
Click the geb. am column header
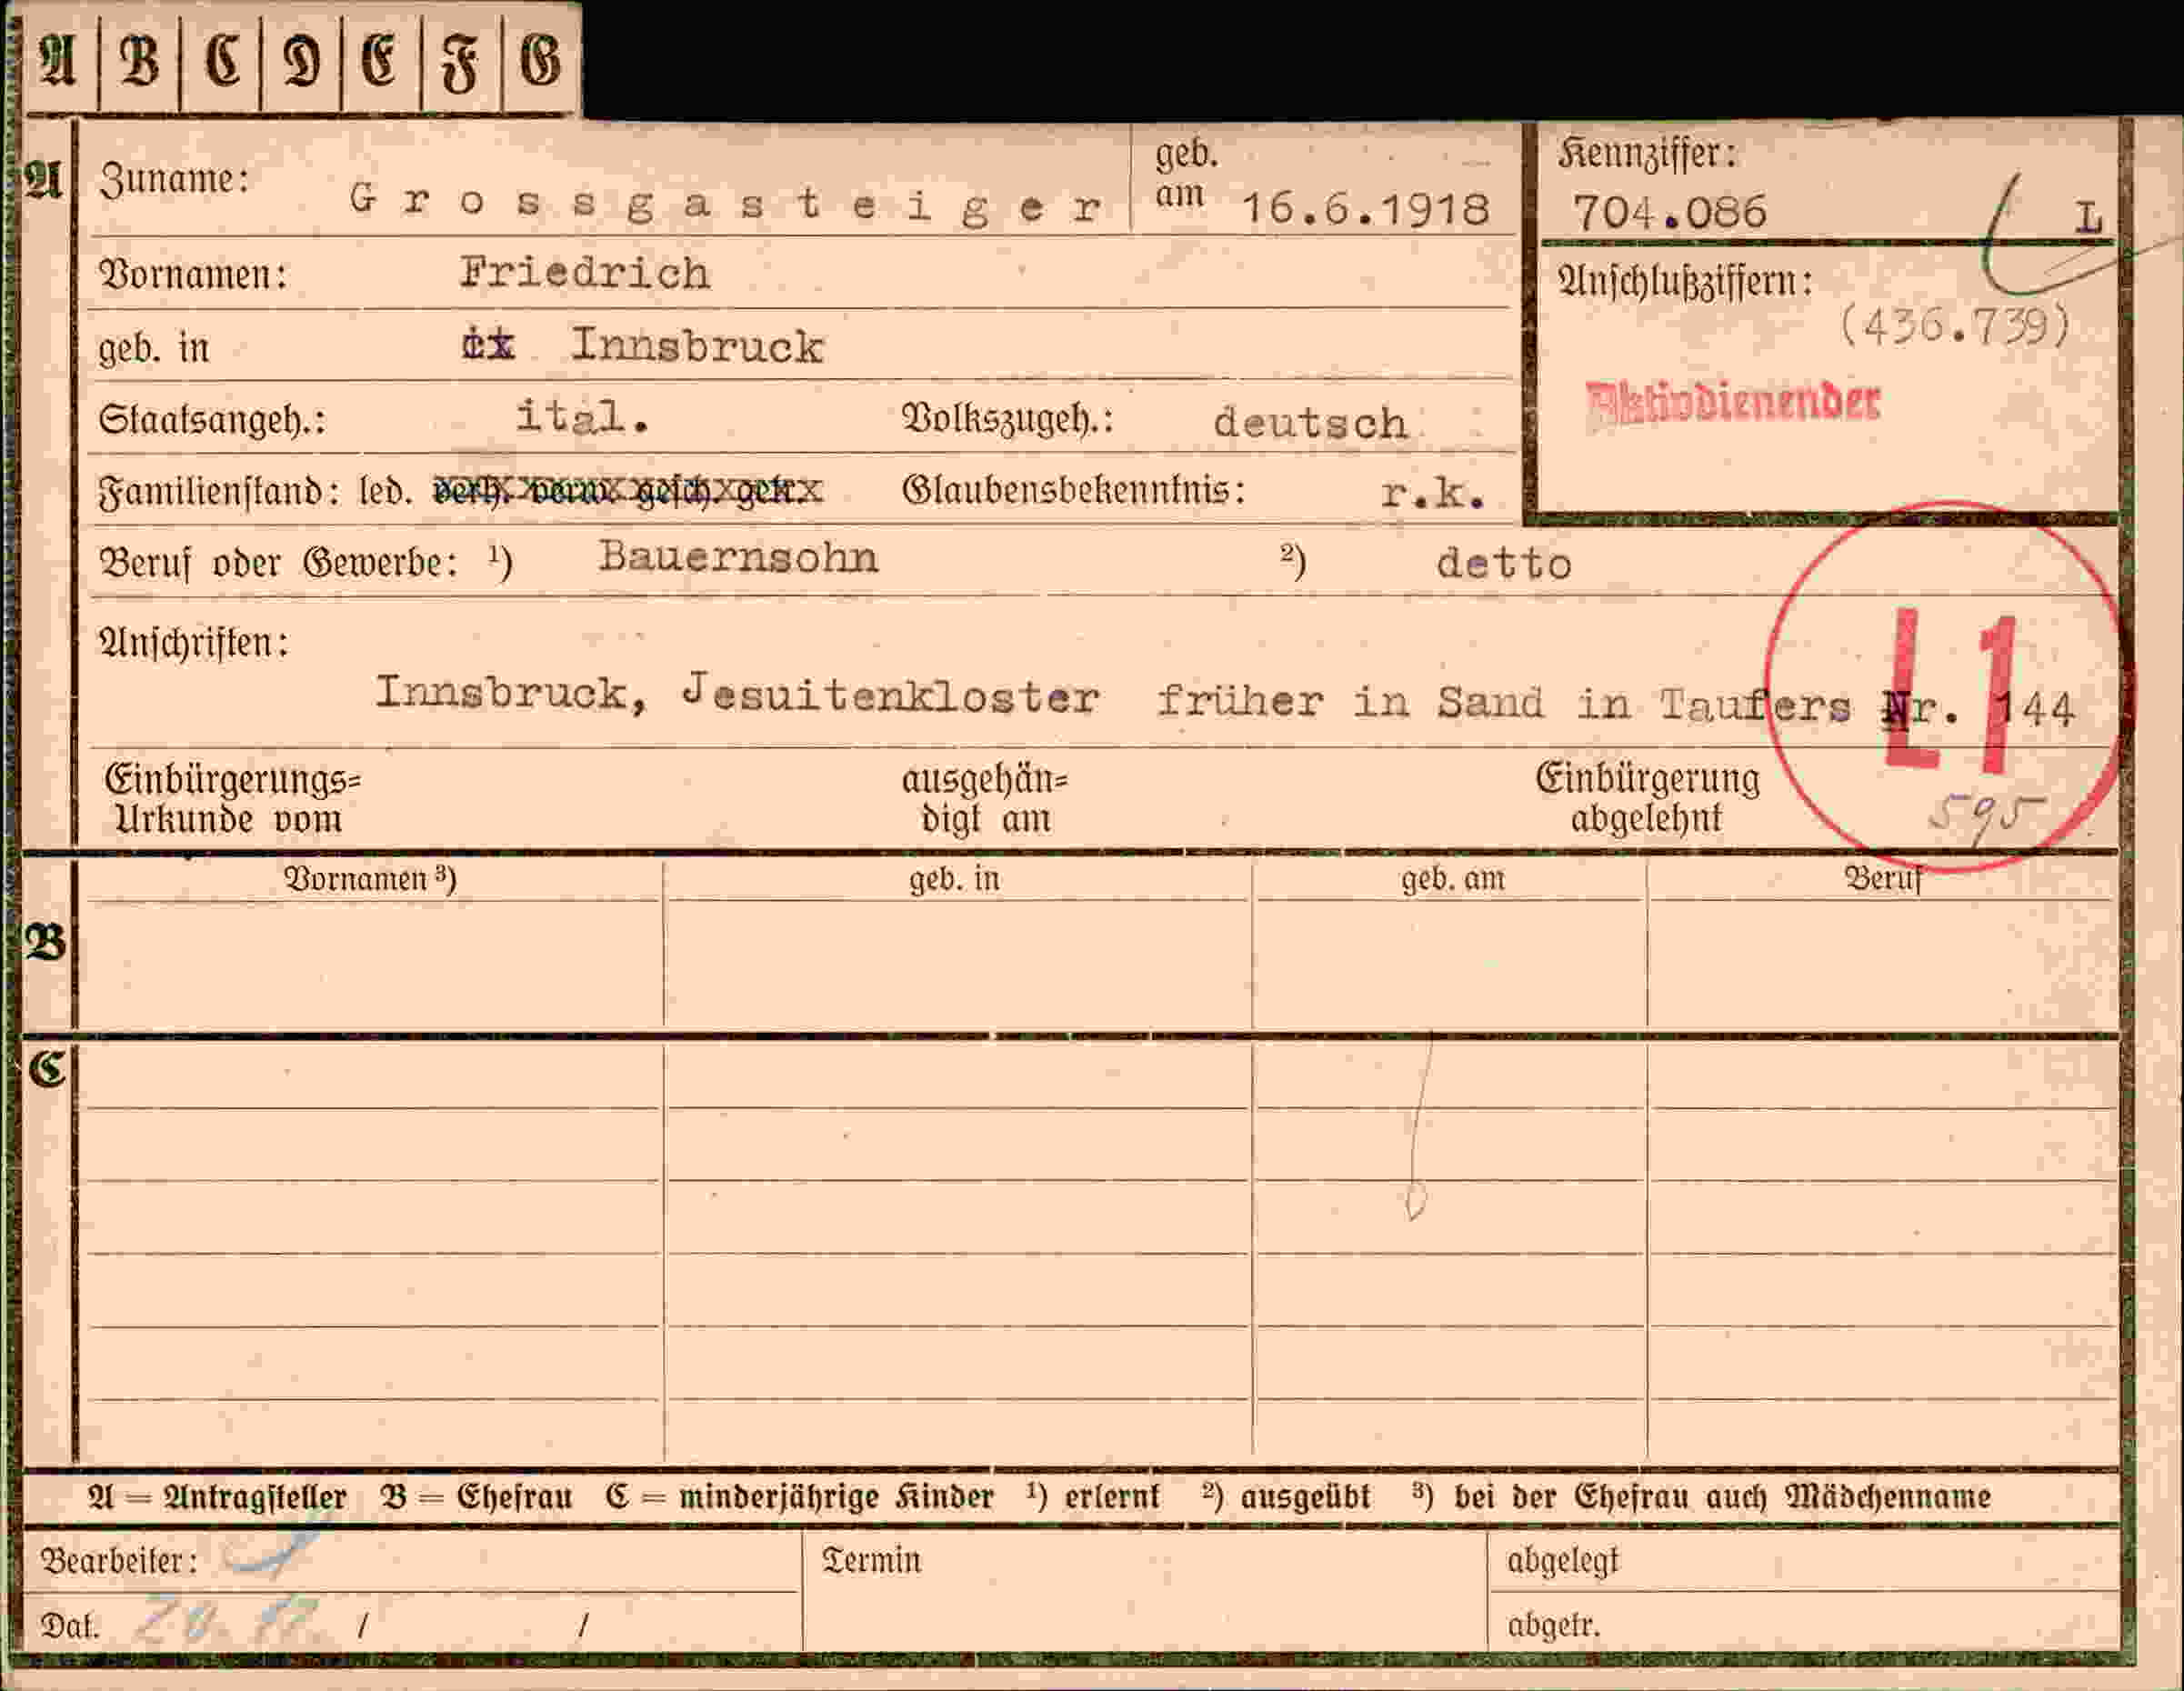(1452, 879)
